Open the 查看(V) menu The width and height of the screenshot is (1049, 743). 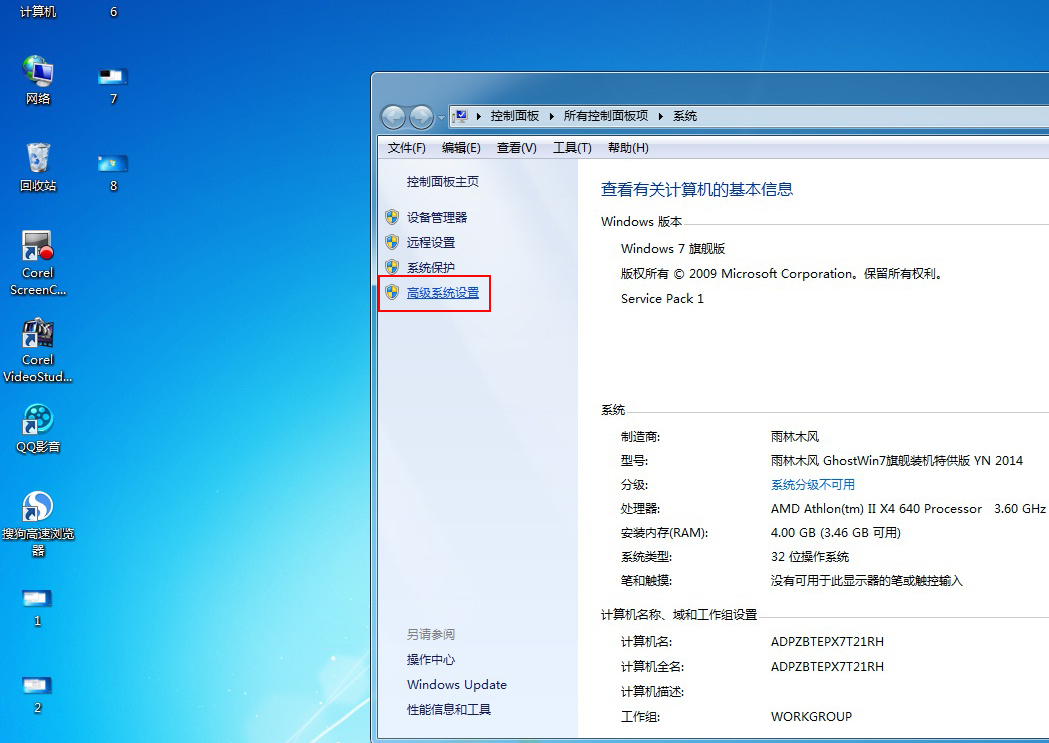pyautogui.click(x=516, y=147)
